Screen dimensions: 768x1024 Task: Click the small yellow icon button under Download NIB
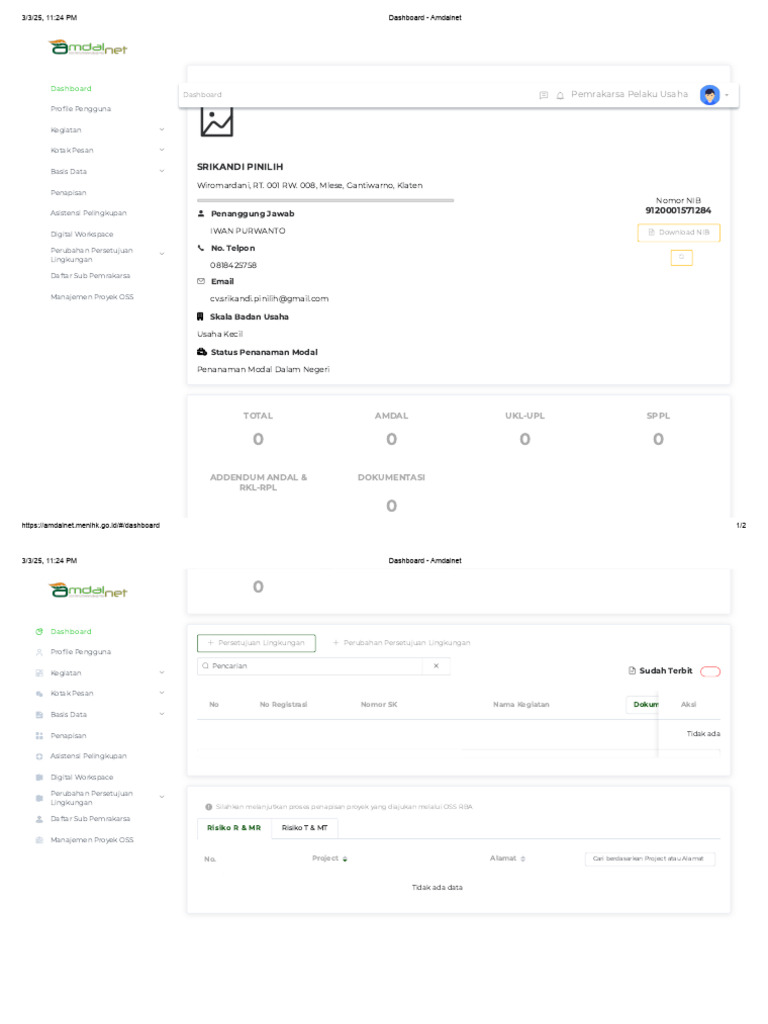click(681, 258)
